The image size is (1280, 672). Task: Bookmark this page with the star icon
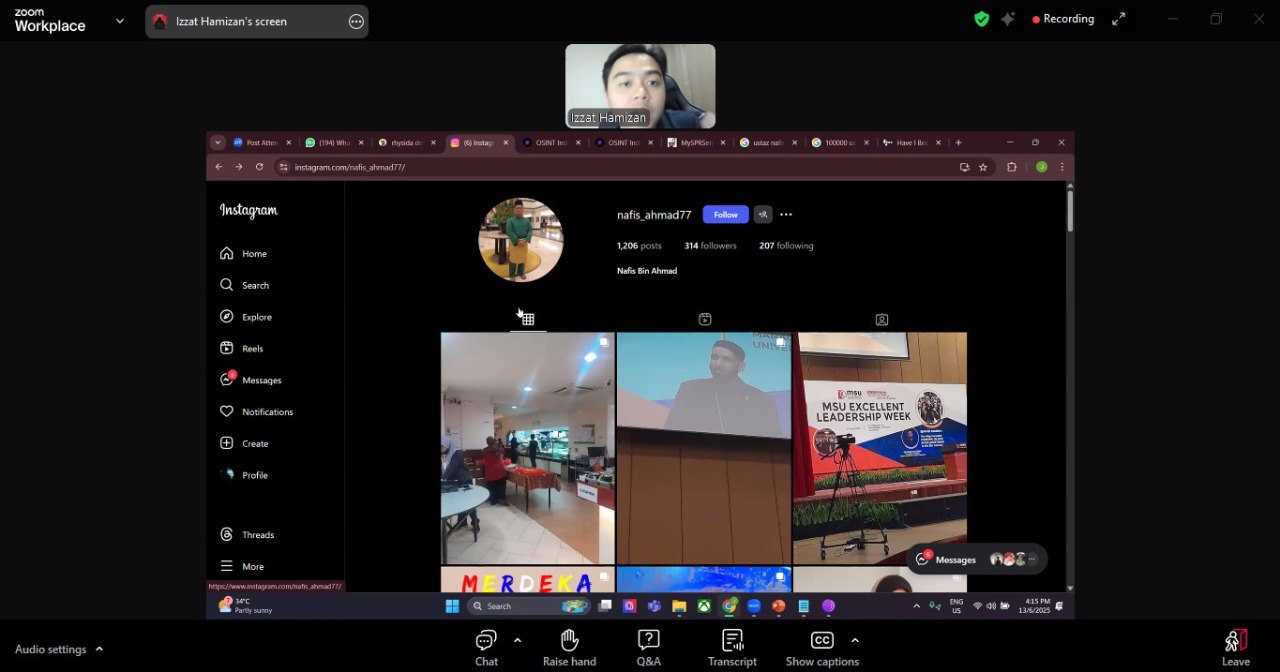(x=983, y=167)
